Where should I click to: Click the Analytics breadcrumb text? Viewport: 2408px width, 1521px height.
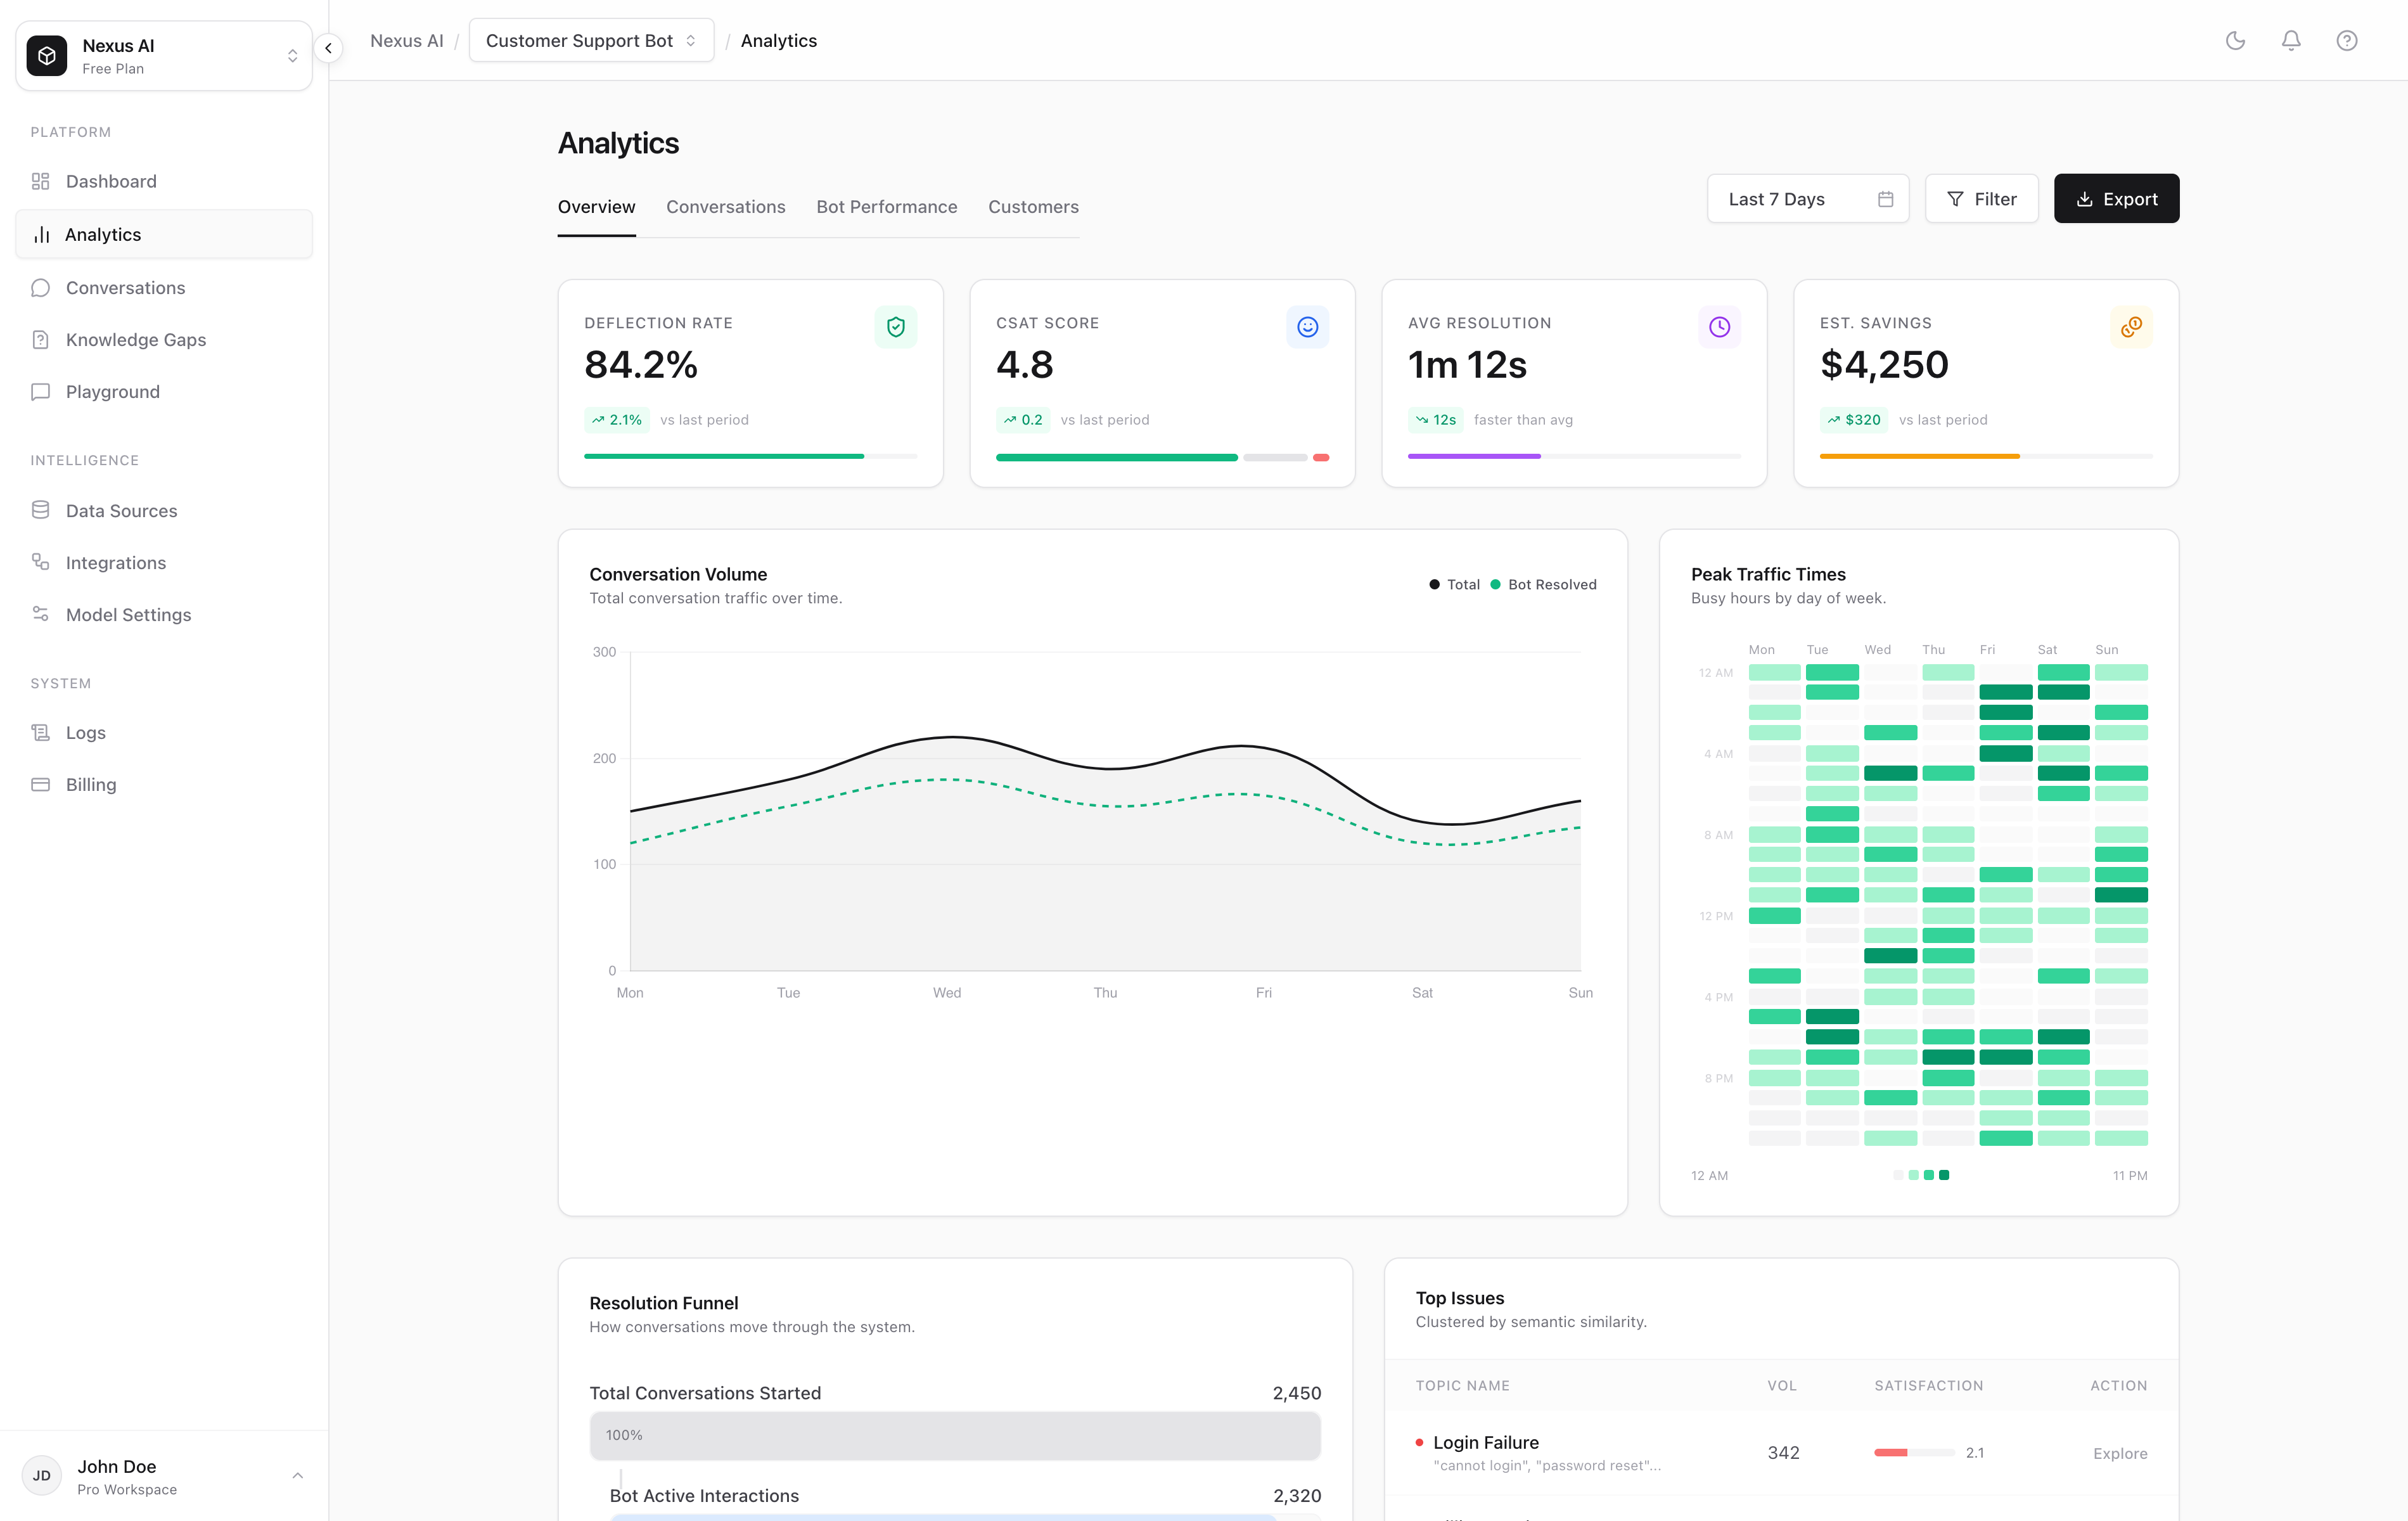tap(778, 41)
